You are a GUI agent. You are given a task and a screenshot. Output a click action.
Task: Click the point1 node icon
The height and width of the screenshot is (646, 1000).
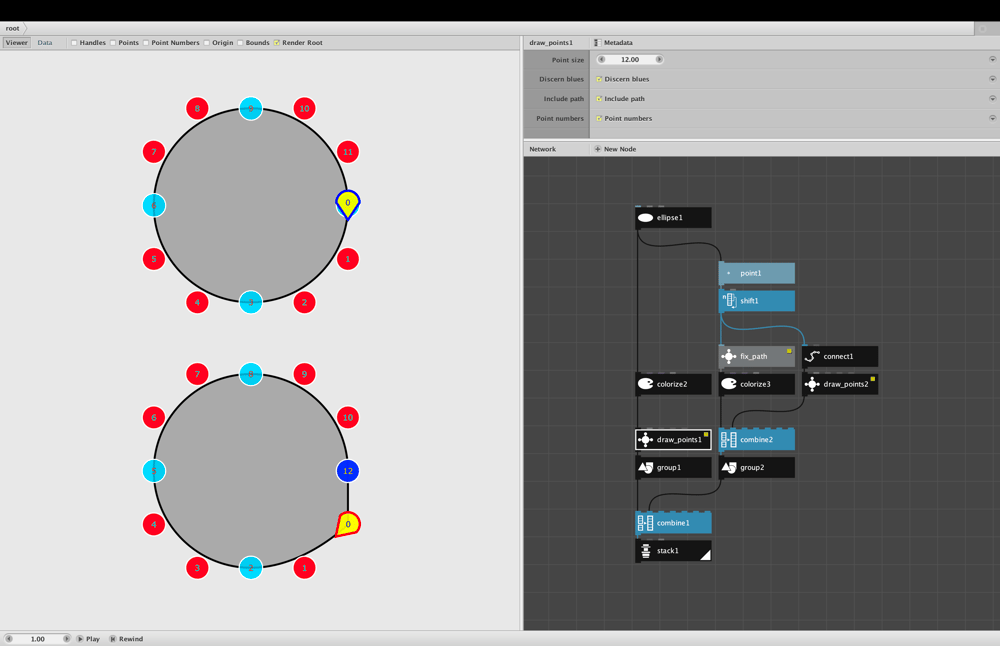[x=729, y=273]
